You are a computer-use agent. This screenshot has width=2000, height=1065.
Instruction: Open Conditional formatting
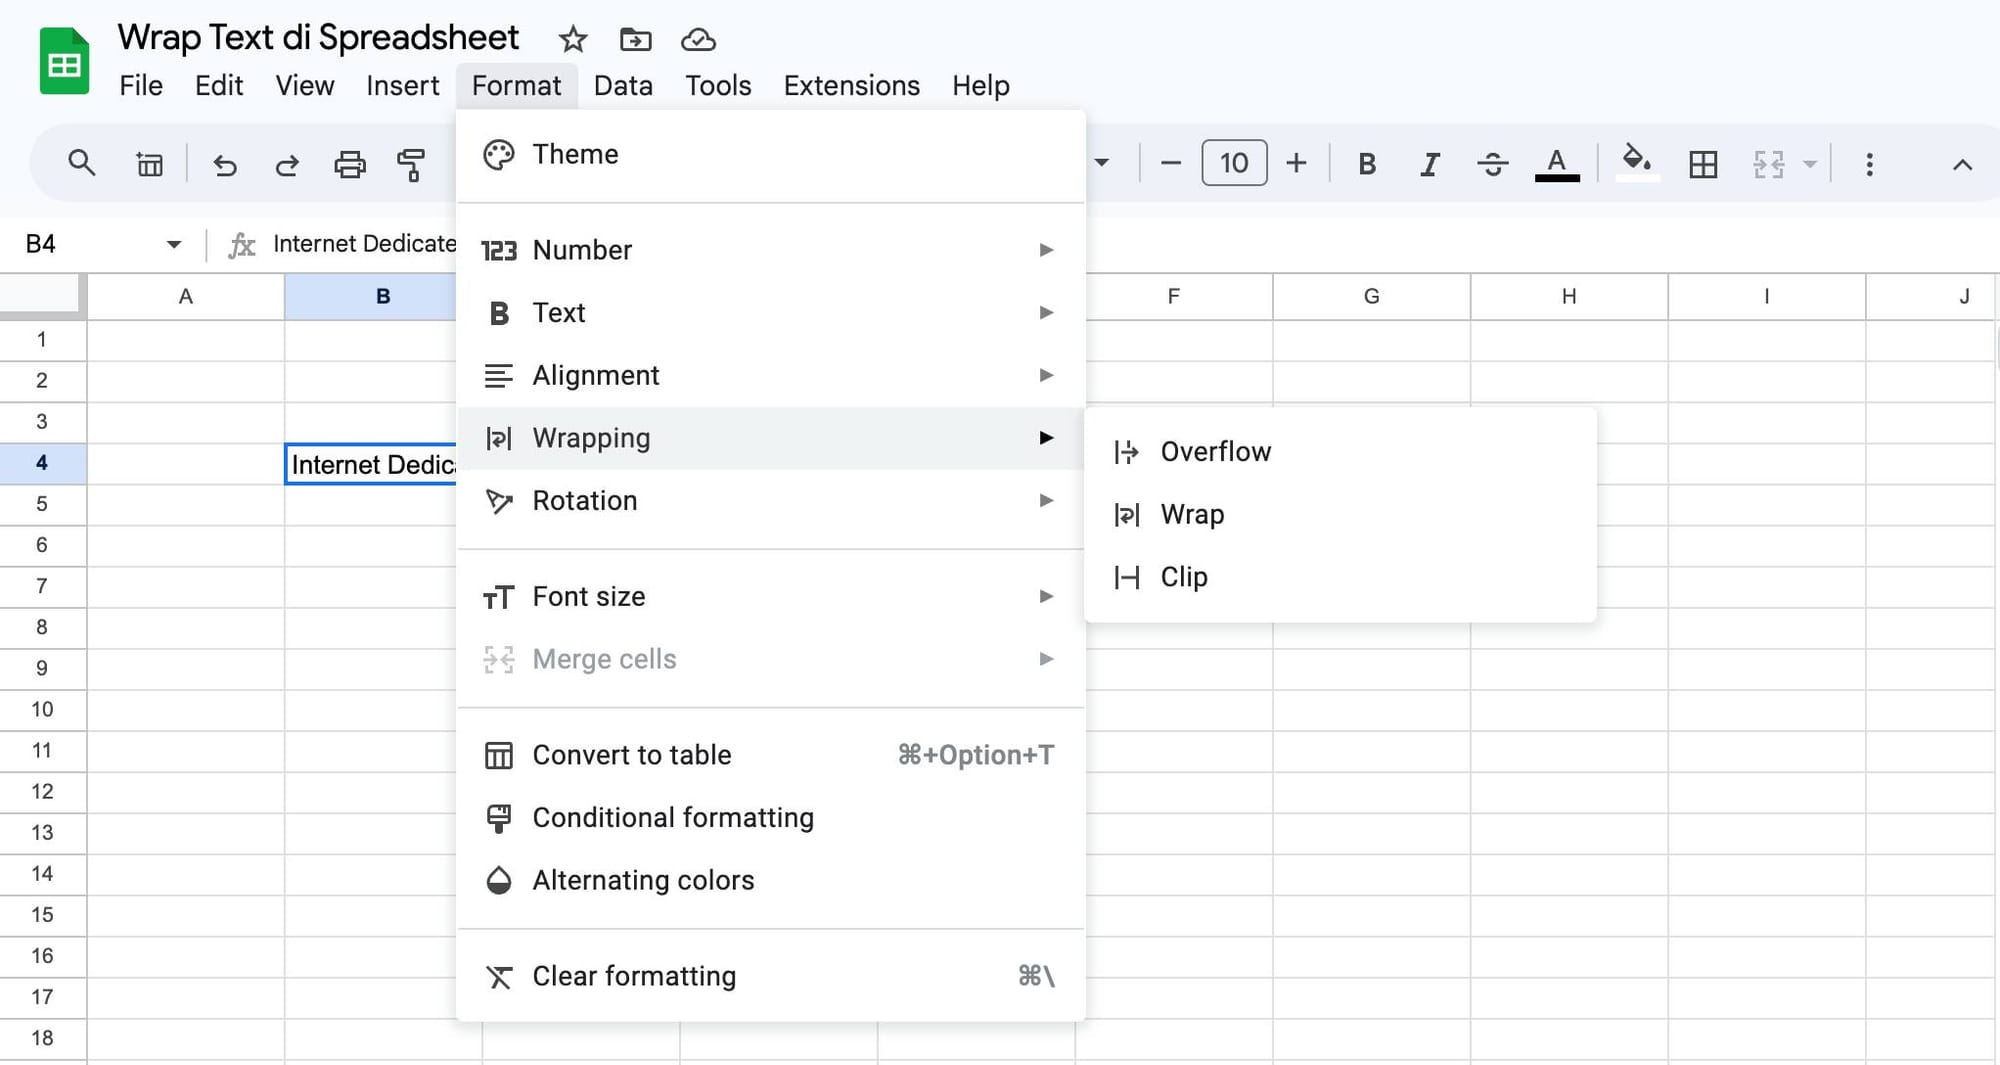click(770, 818)
